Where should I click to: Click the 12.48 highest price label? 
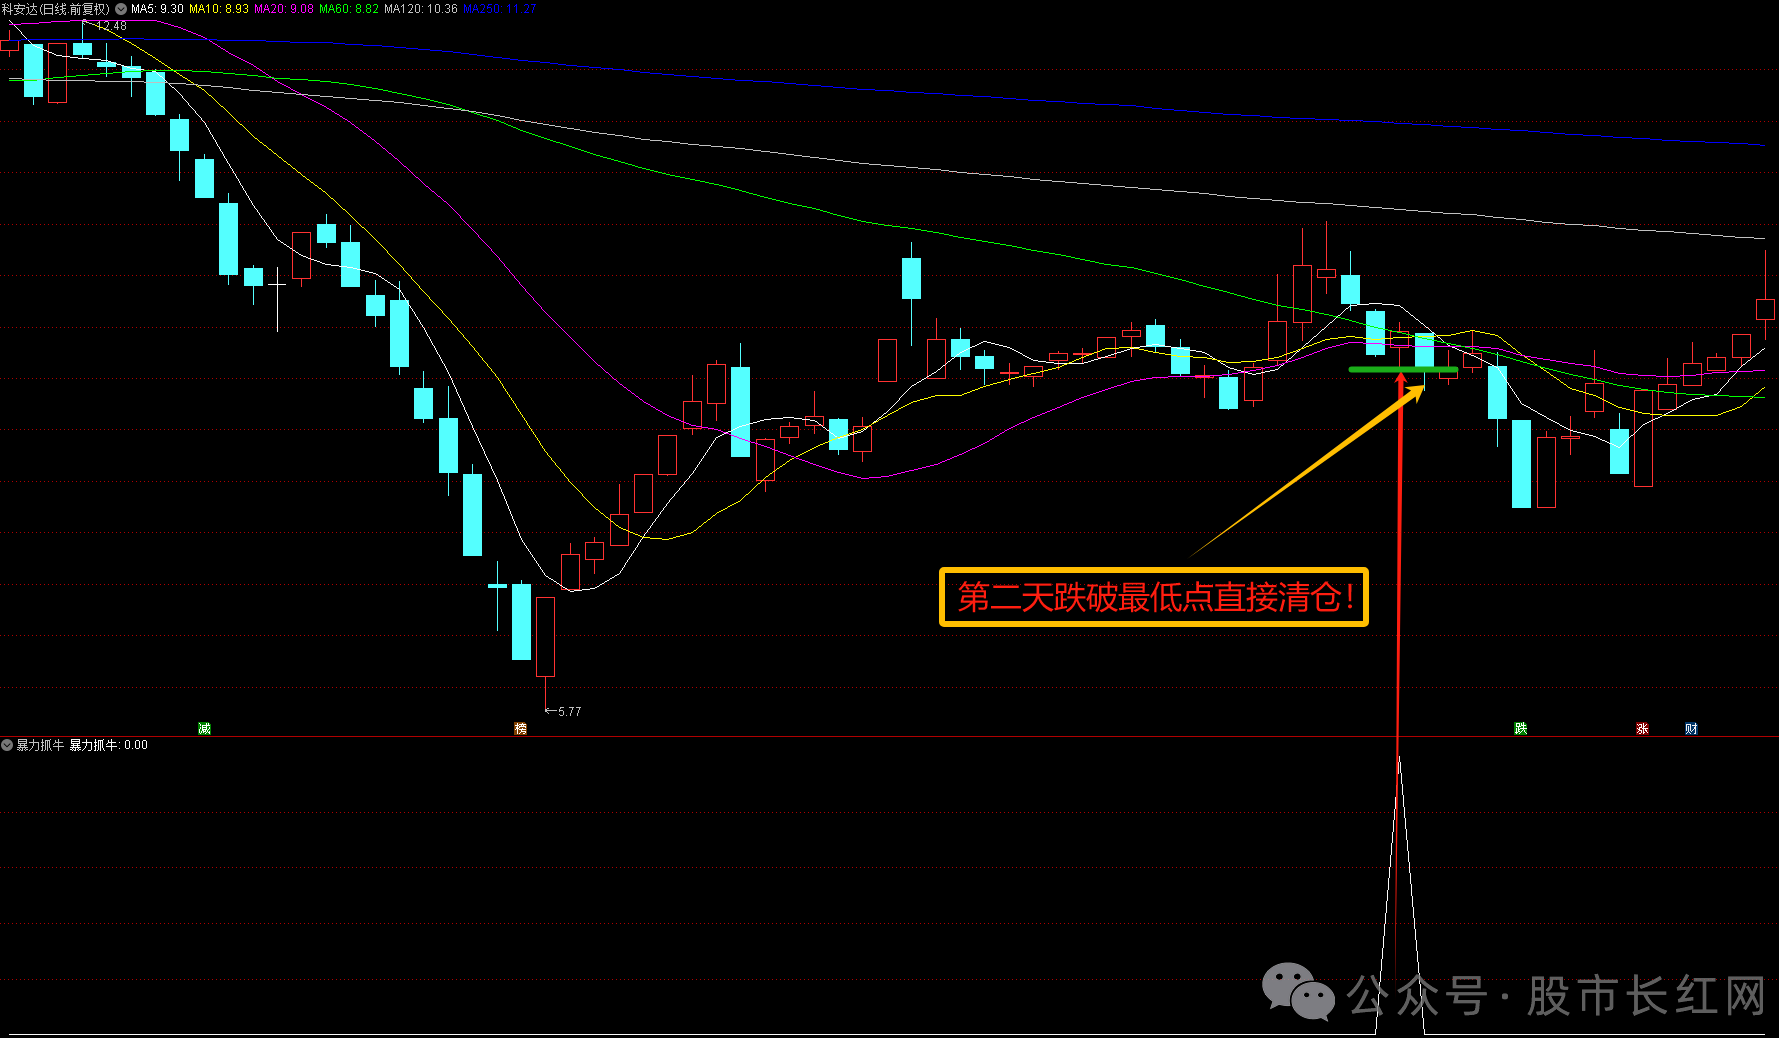[111, 26]
